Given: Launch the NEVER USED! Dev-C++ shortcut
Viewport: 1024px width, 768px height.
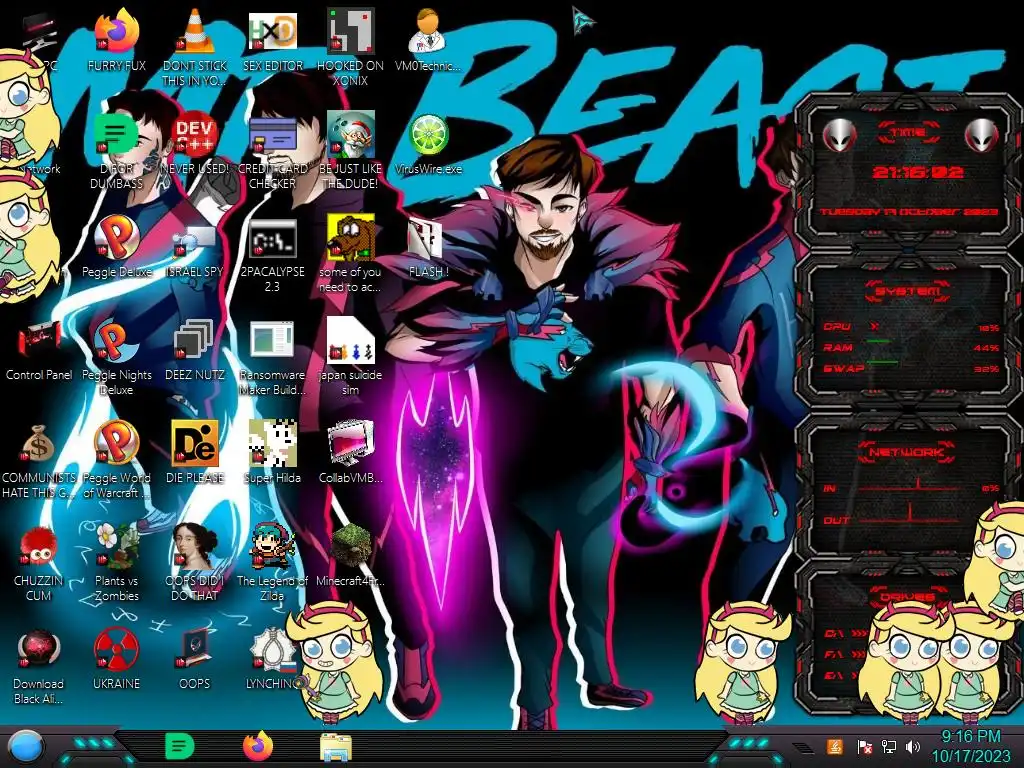Looking at the screenshot, I should point(195,134).
